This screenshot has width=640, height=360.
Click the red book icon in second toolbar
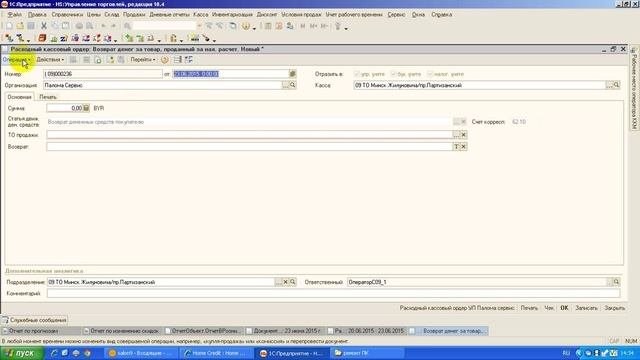[42, 38]
